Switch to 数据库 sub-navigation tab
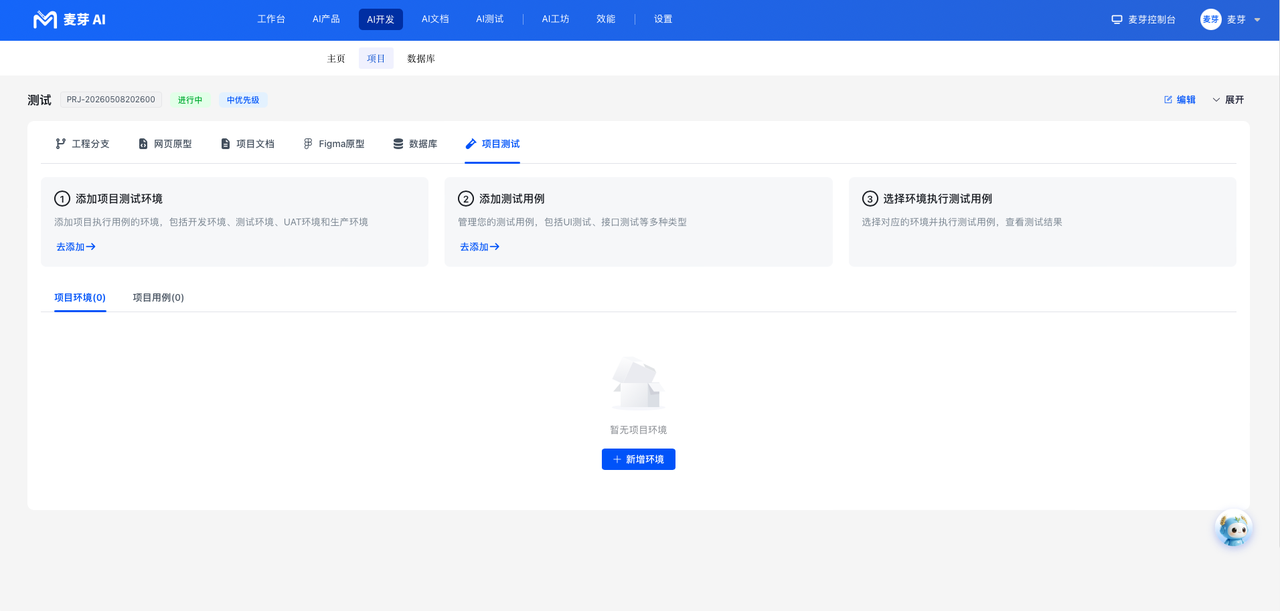 click(x=421, y=59)
